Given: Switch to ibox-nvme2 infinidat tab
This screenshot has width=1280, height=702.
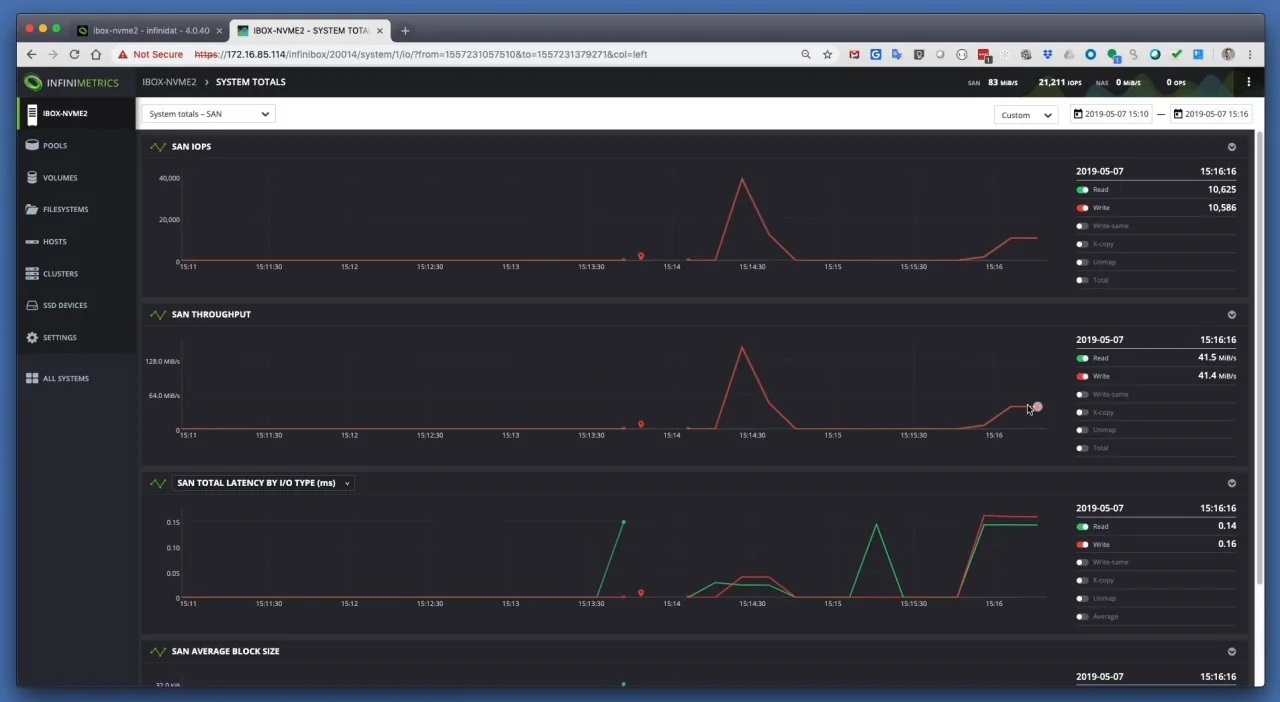Looking at the screenshot, I should [x=150, y=31].
